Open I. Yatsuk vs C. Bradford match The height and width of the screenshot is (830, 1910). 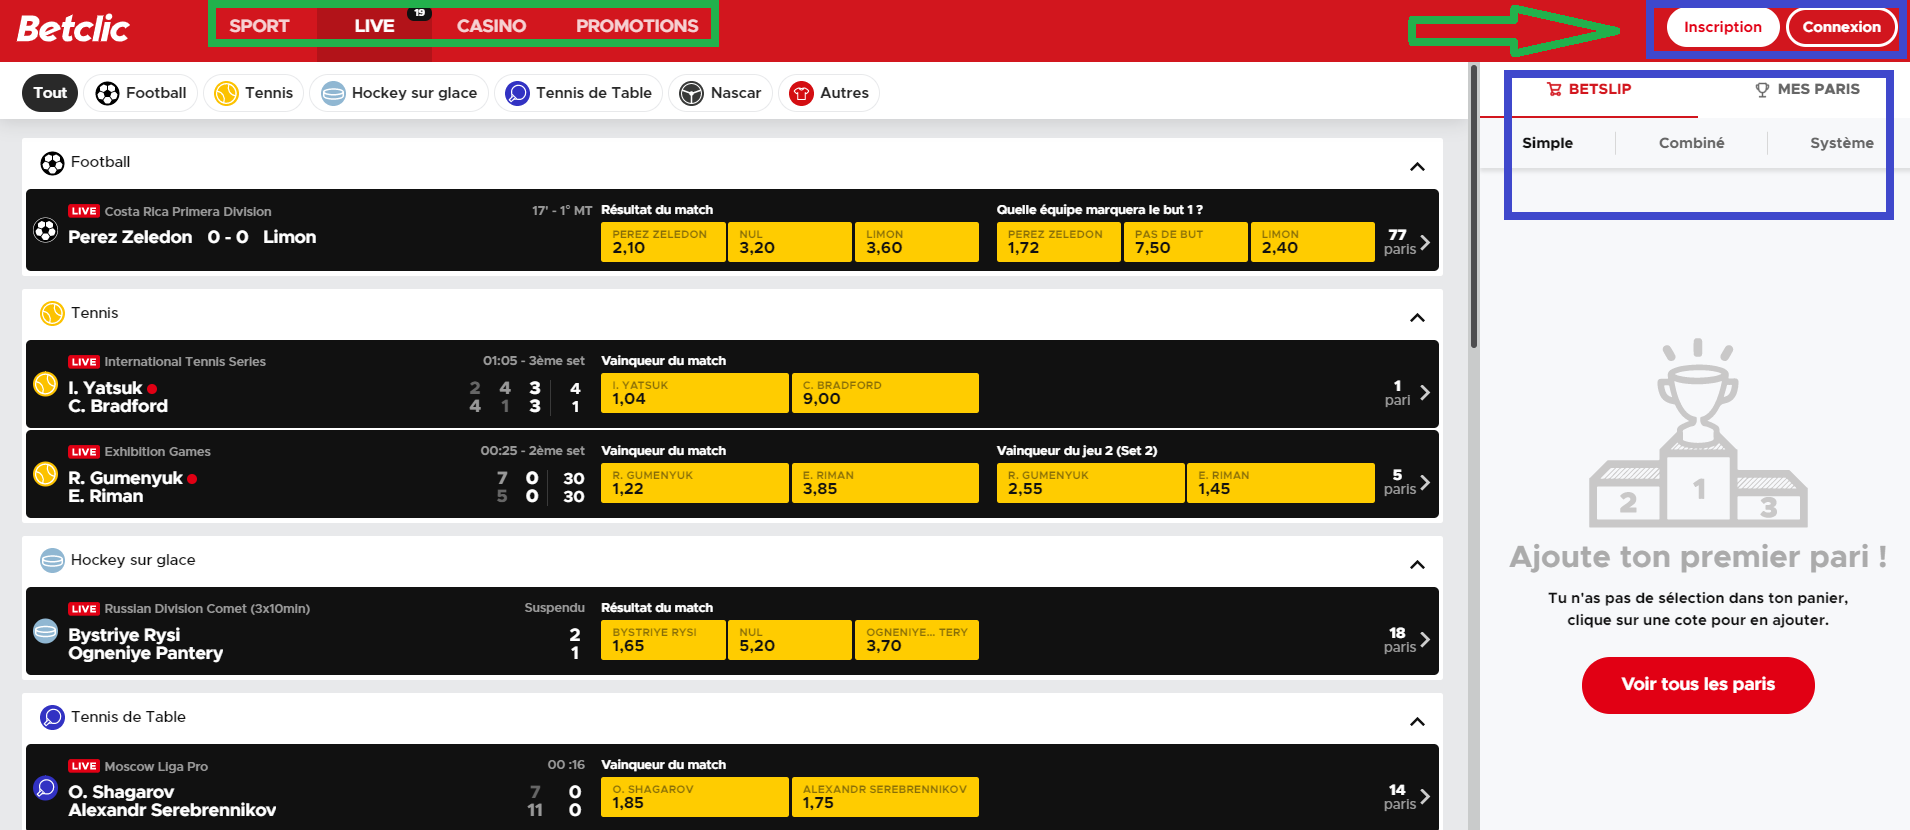[x=118, y=397]
